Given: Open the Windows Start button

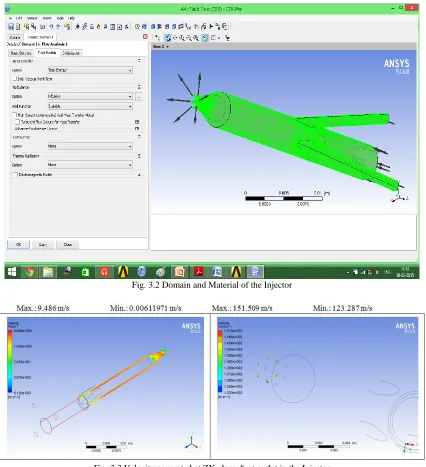Looking at the screenshot, I should point(12,272).
